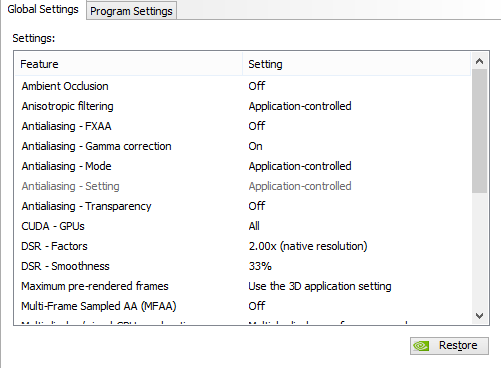
Task: Click the Feature column header
Action: pyautogui.click(x=128, y=64)
